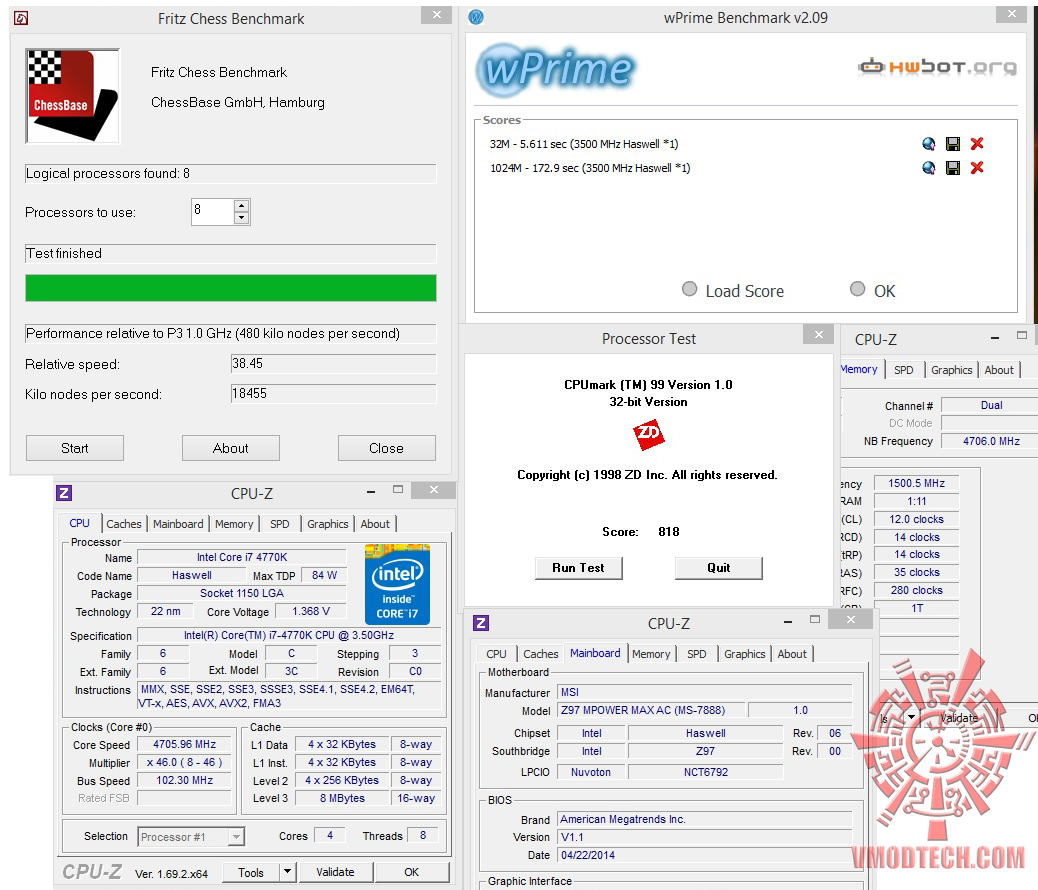The image size is (1038, 890).
Task: Open web link icon for 1024M score
Action: [x=928, y=168]
